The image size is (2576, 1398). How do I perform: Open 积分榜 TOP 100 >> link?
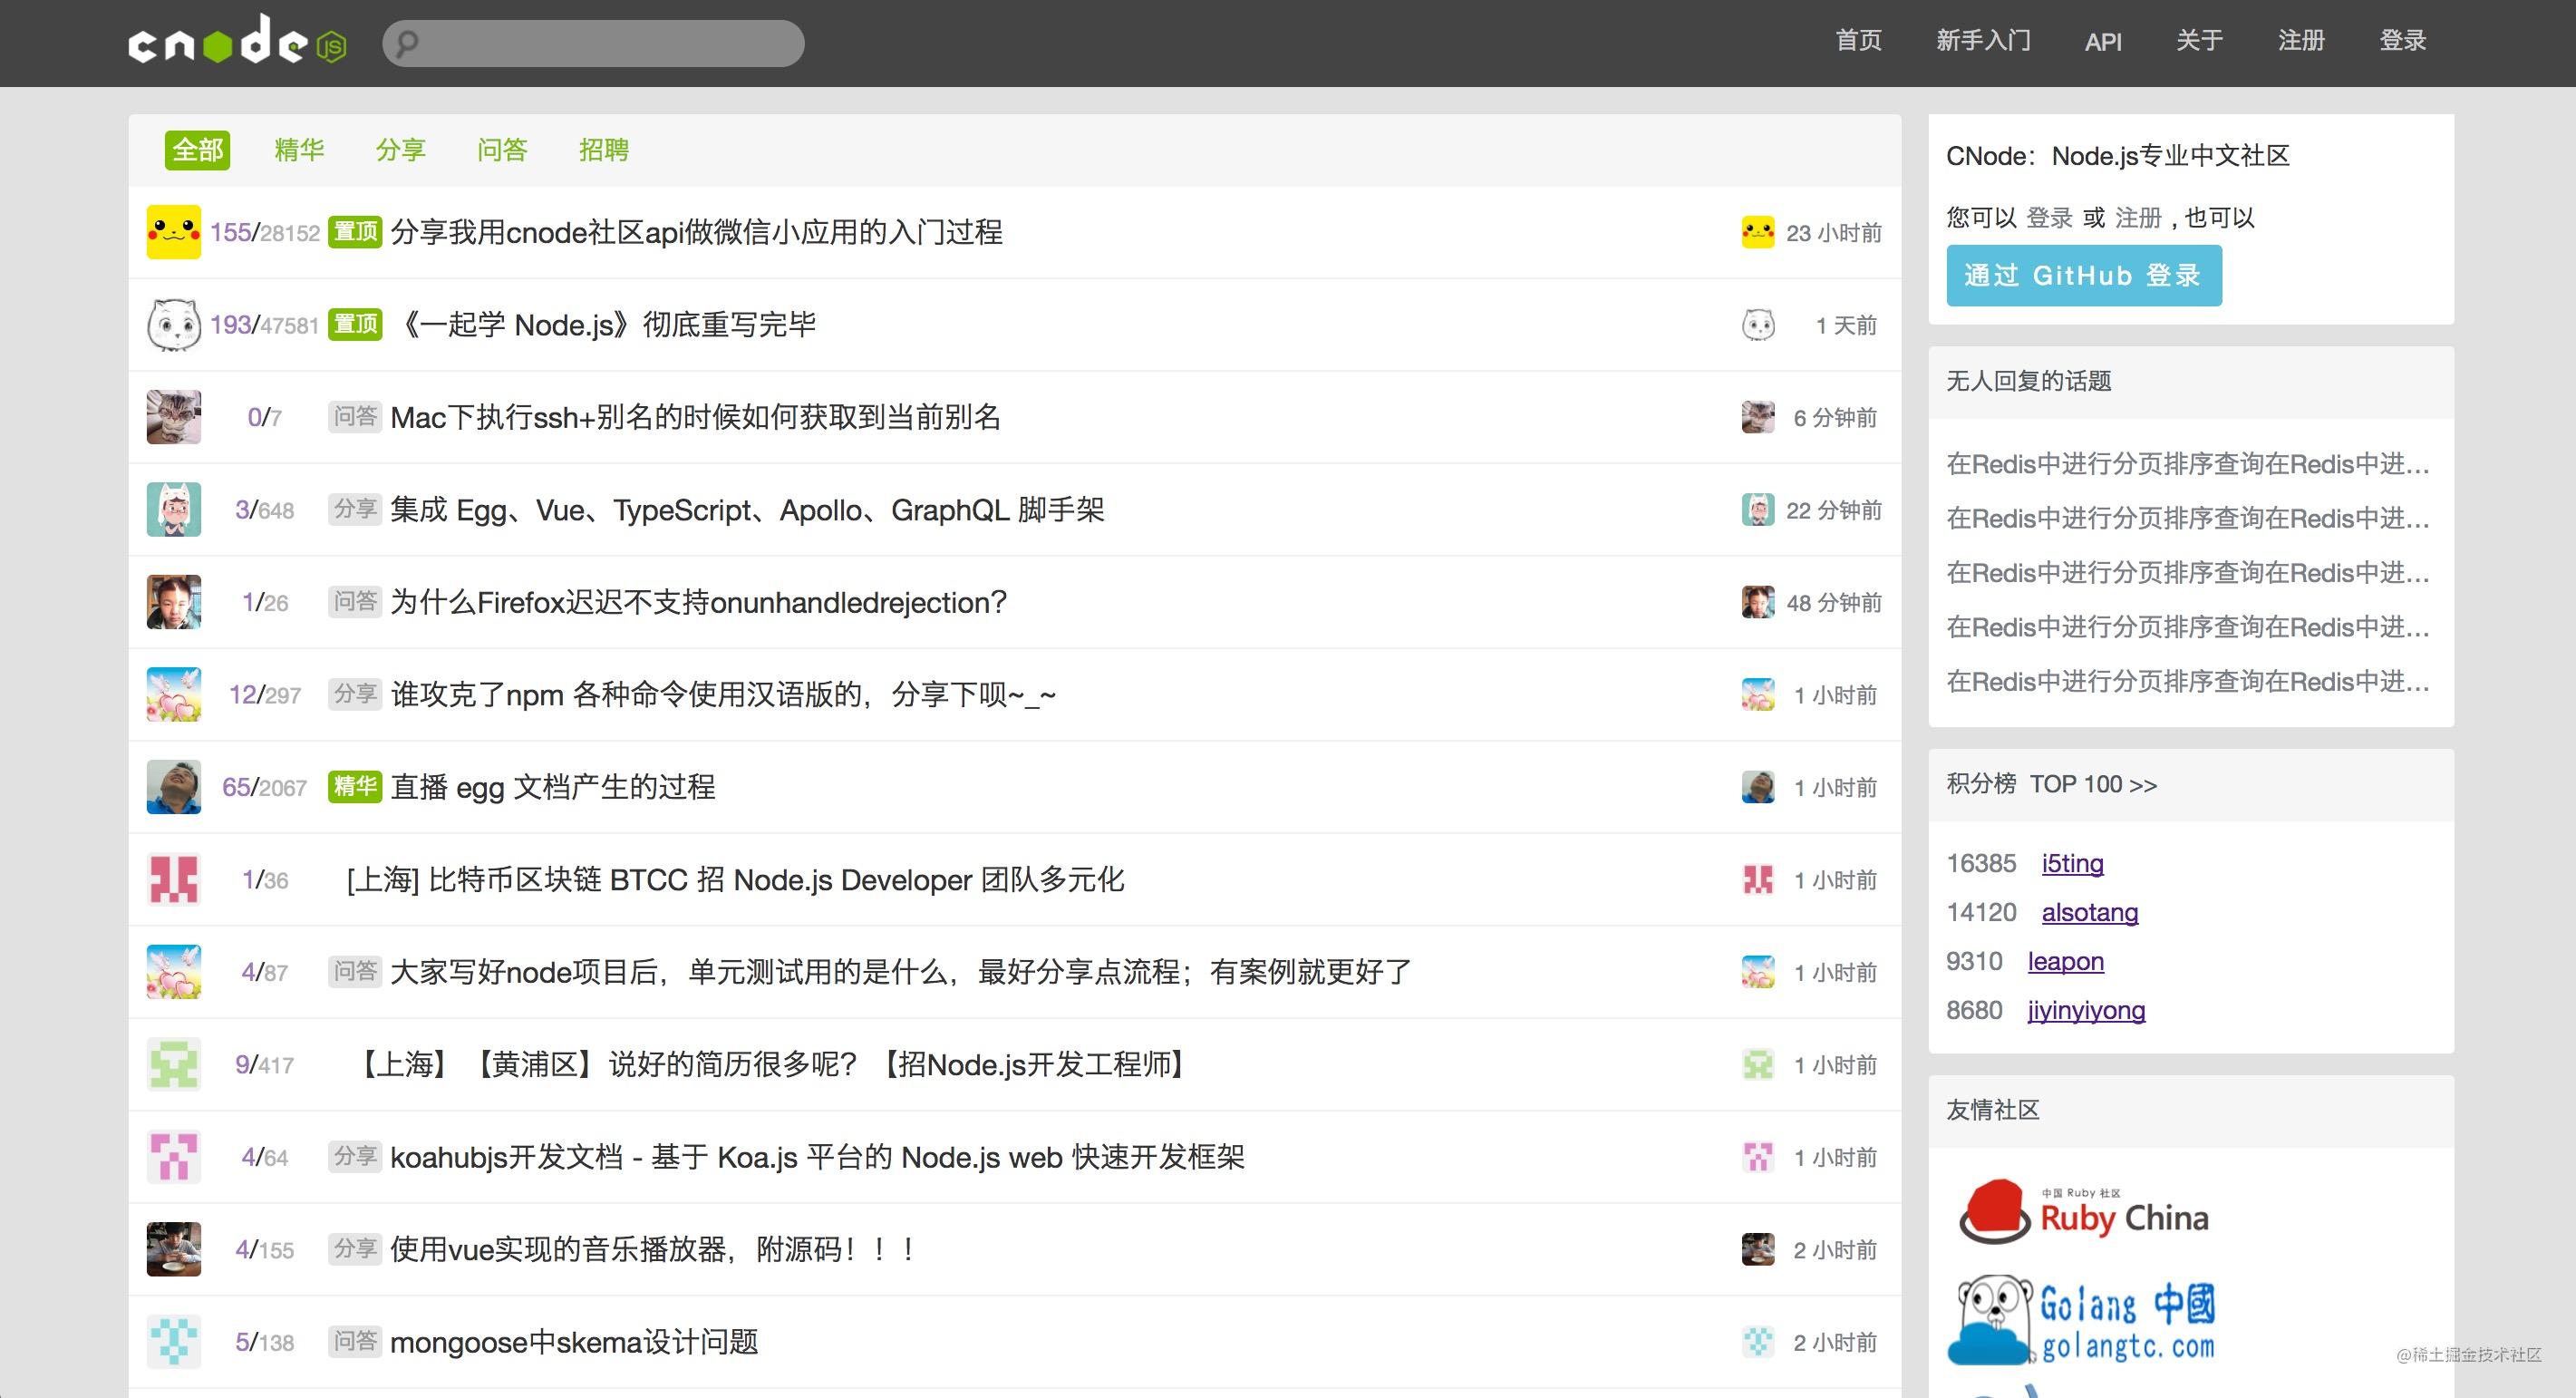[x=2052, y=784]
